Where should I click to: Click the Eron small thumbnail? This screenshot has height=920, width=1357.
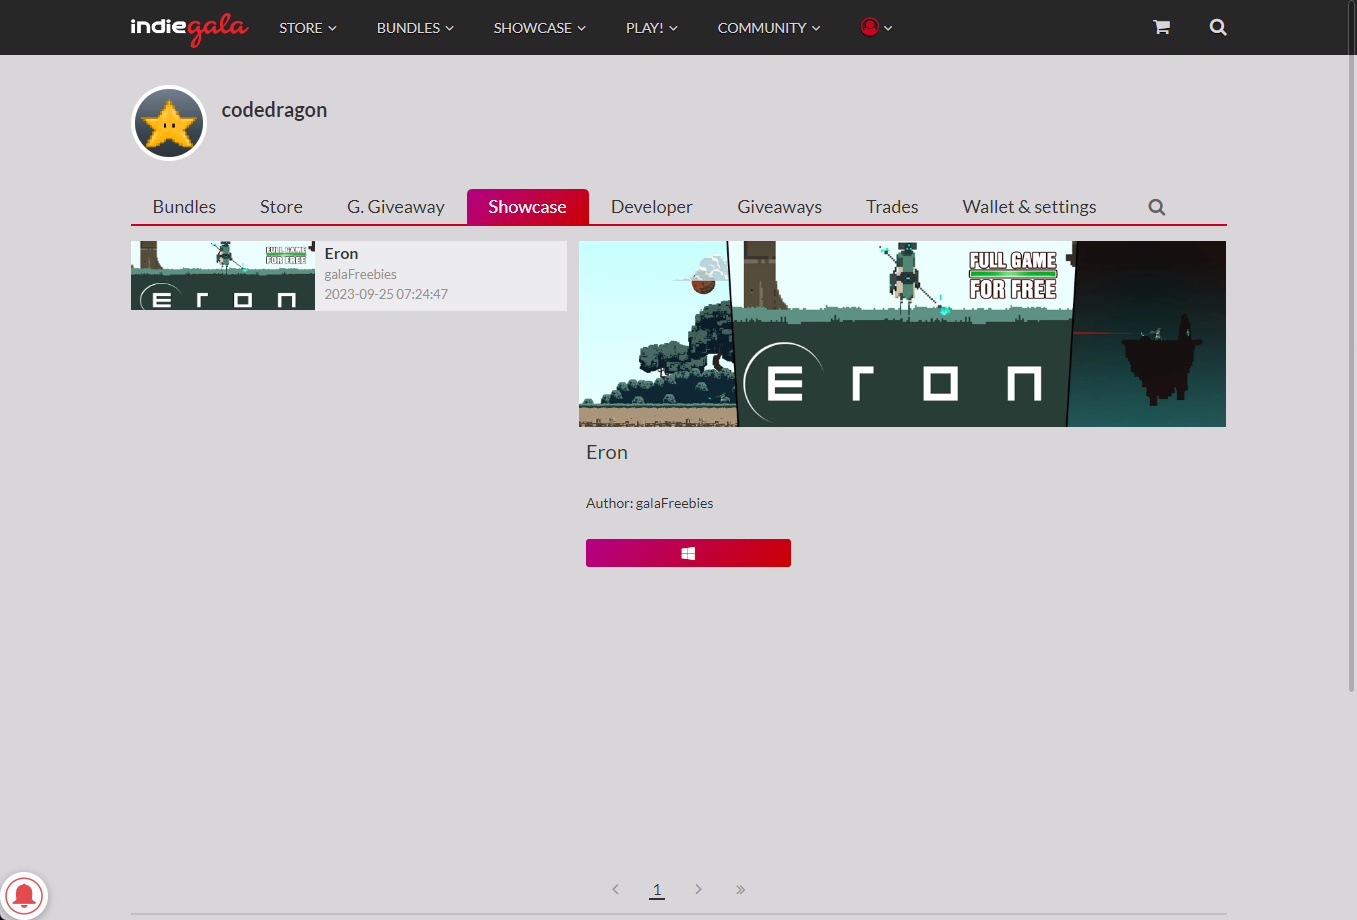tap(223, 275)
